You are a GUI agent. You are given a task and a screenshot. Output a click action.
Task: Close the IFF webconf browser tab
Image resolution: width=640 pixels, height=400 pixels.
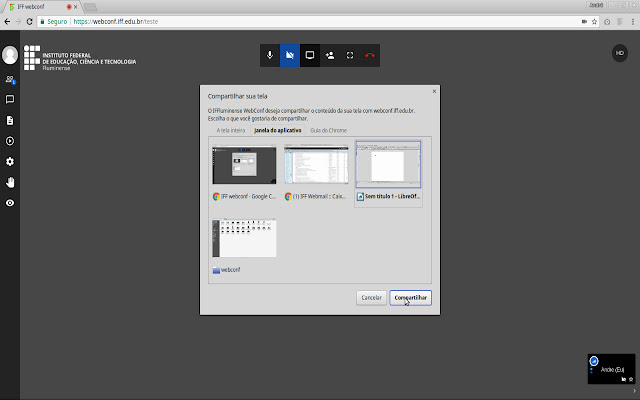coord(76,7)
